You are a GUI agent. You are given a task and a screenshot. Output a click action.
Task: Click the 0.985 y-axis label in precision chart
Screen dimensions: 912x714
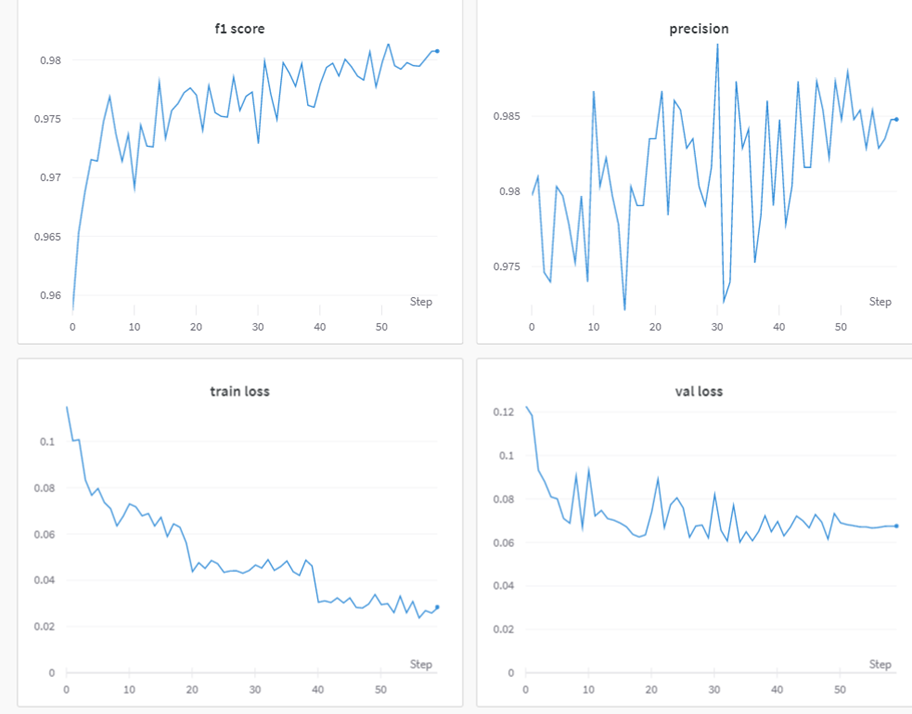[x=507, y=116]
